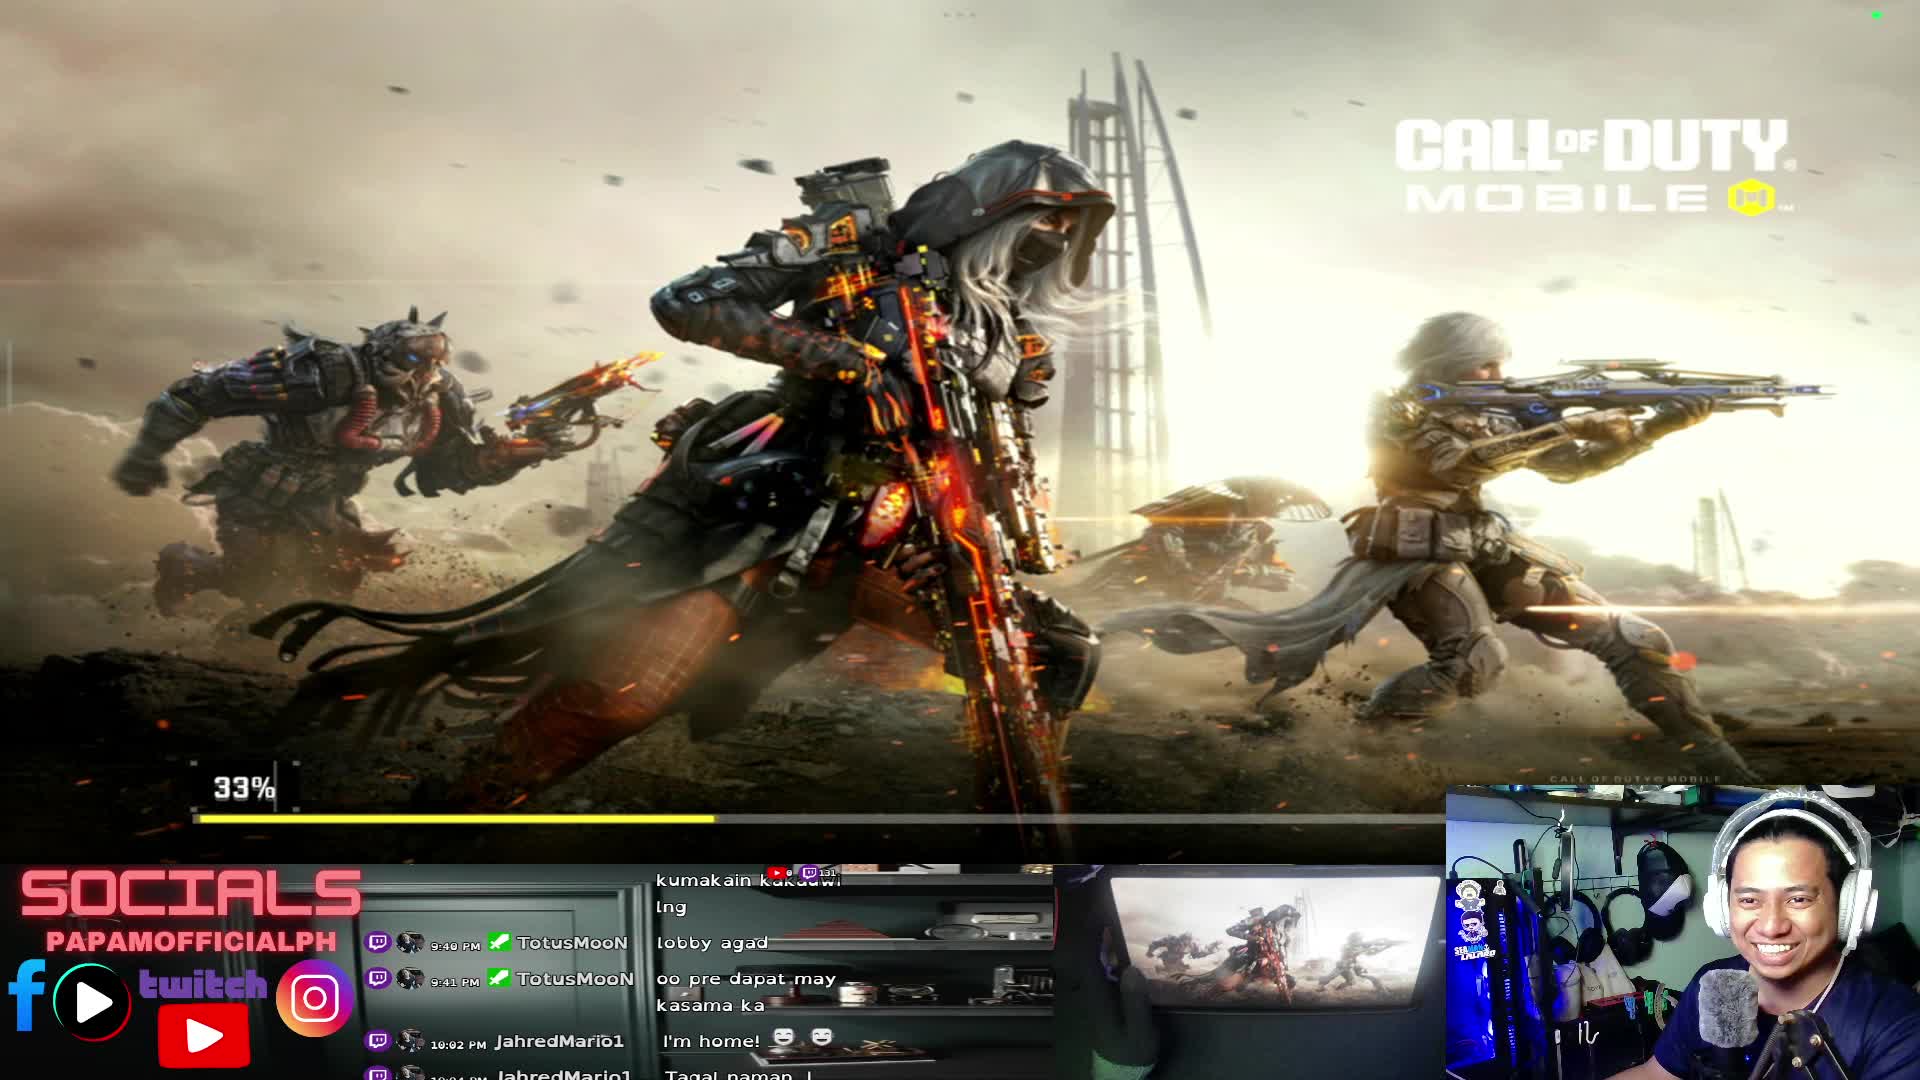Image resolution: width=1920 pixels, height=1080 pixels.
Task: Click Twitch badge on the 10:02 PM message
Action: pyautogui.click(x=378, y=1041)
